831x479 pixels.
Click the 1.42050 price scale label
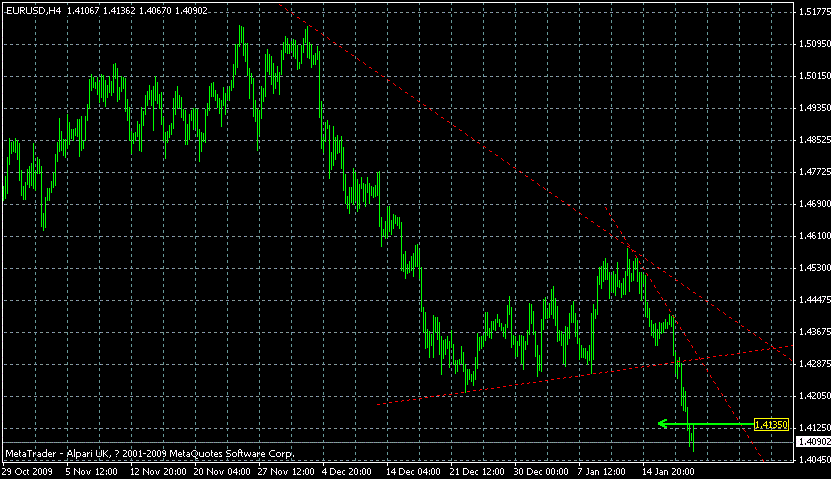[x=815, y=395]
